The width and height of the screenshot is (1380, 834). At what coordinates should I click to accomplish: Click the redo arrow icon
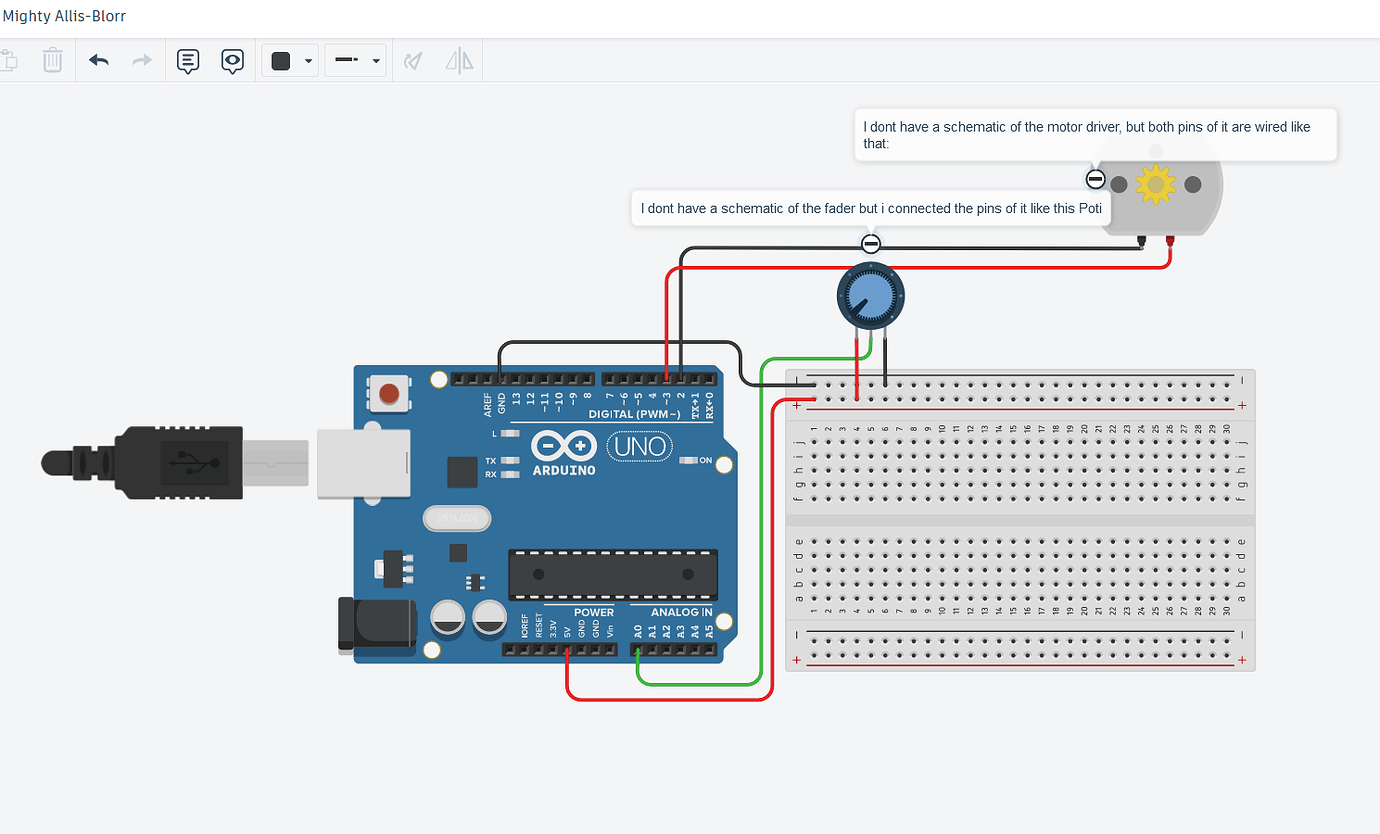coord(142,61)
